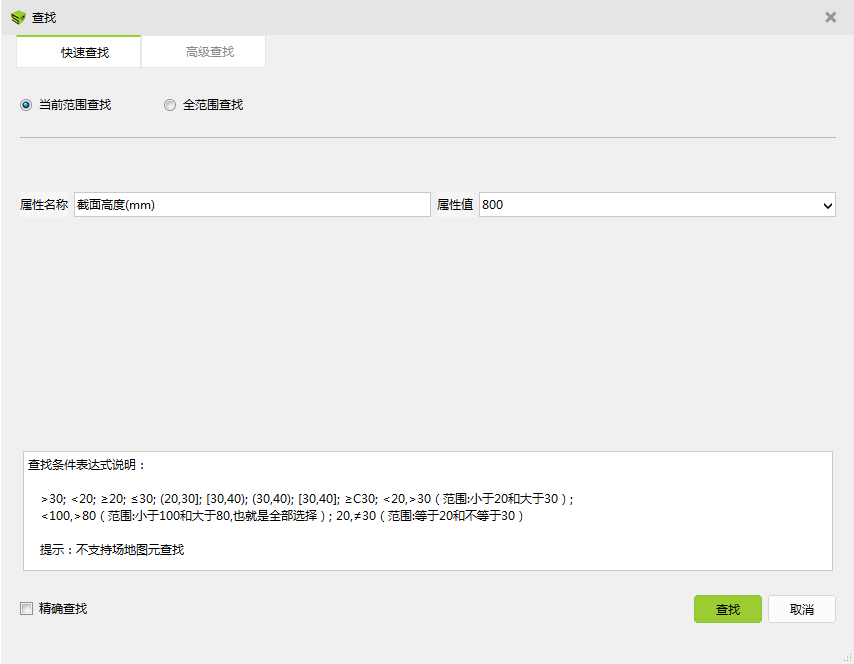Click the green 查找 button
The image size is (854, 664).
coord(728,609)
